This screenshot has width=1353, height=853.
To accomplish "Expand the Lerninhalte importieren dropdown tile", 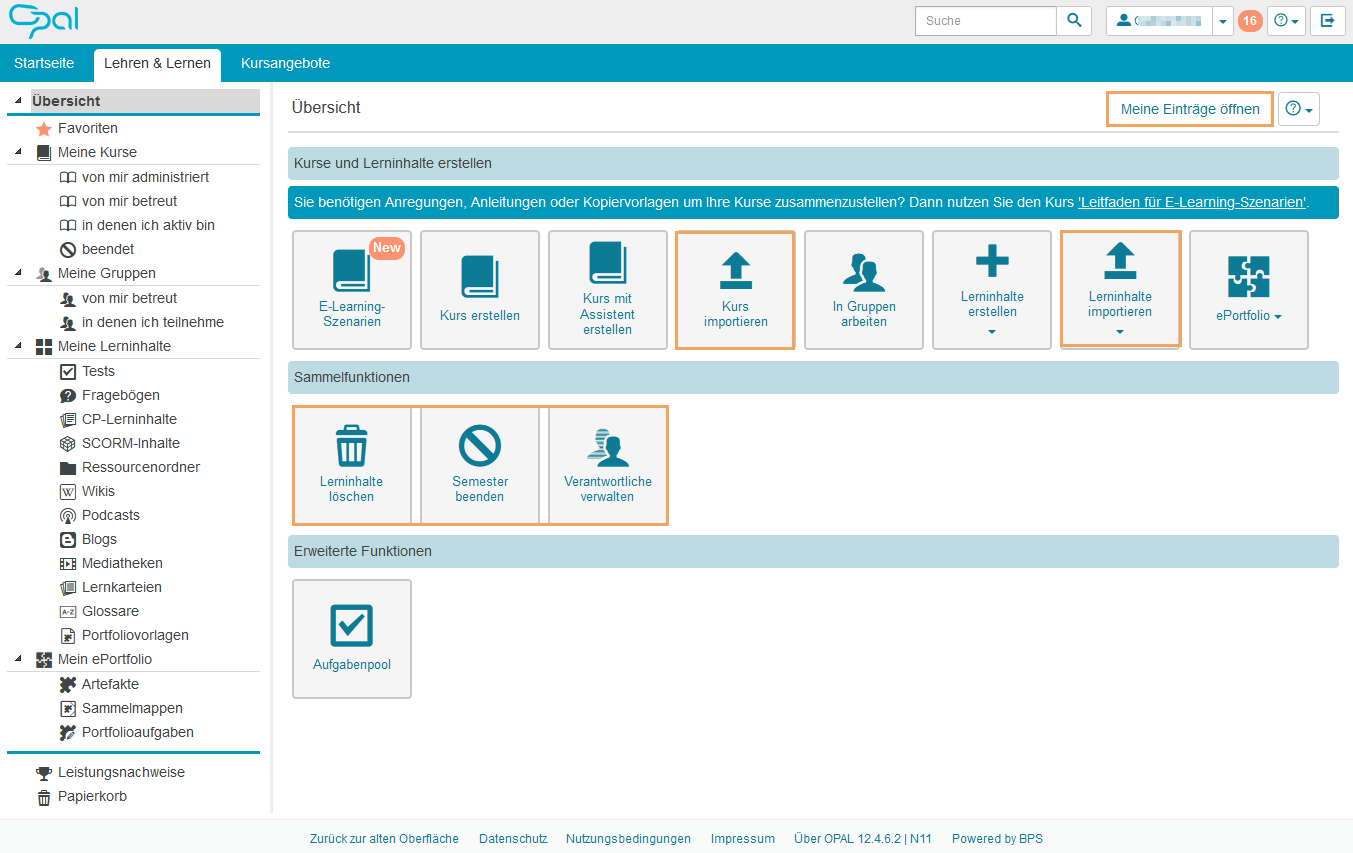I will (1120, 288).
